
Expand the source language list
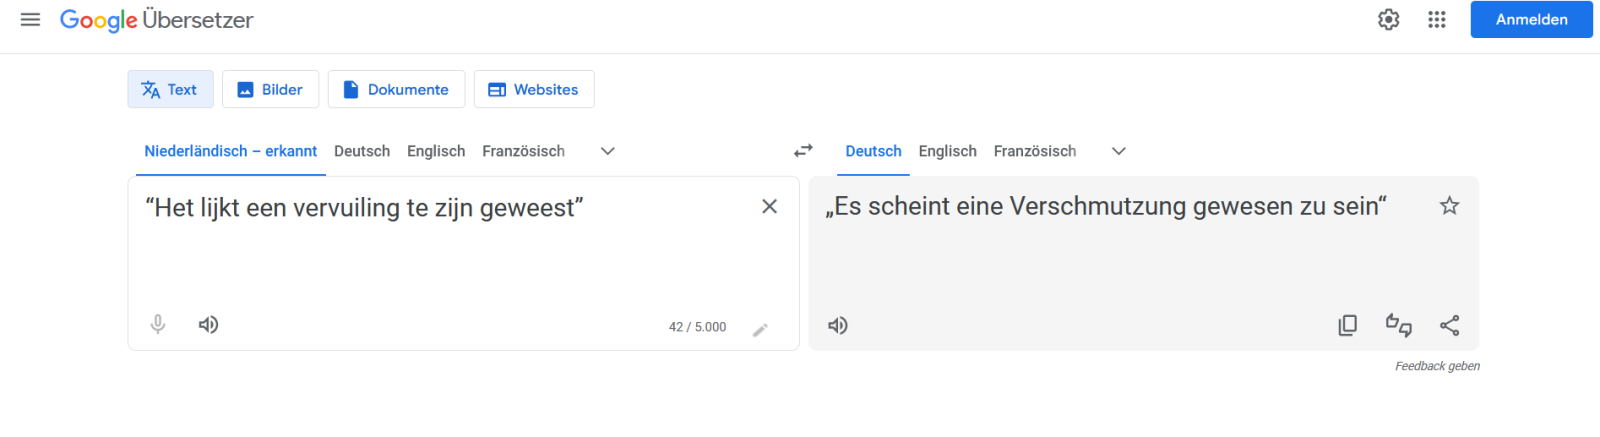pyautogui.click(x=607, y=151)
